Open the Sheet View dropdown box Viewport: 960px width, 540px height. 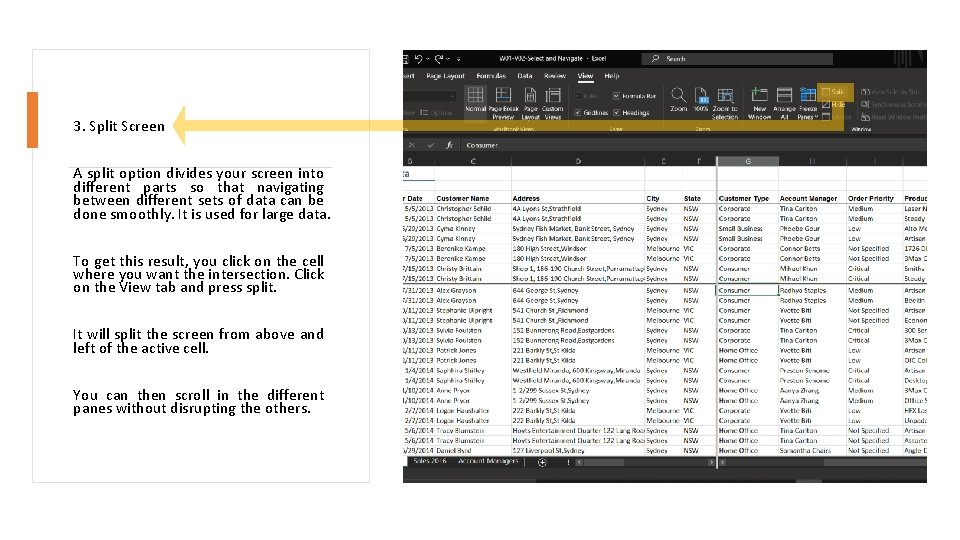point(430,96)
